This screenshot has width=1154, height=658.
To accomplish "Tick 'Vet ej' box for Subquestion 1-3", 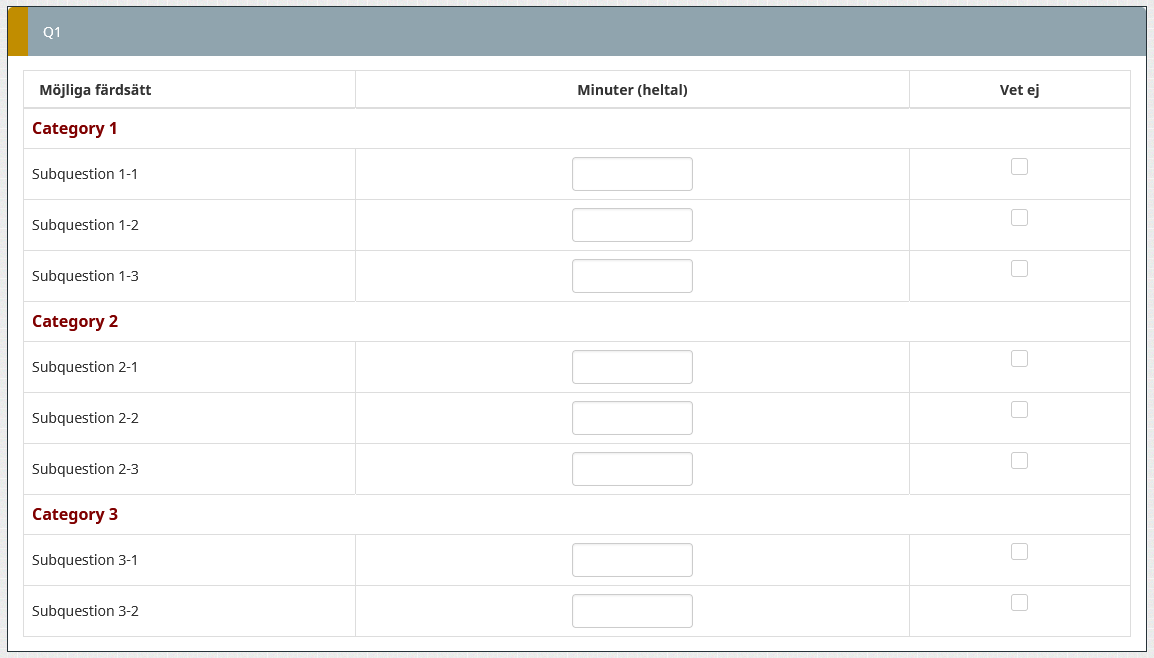I will click(1019, 269).
